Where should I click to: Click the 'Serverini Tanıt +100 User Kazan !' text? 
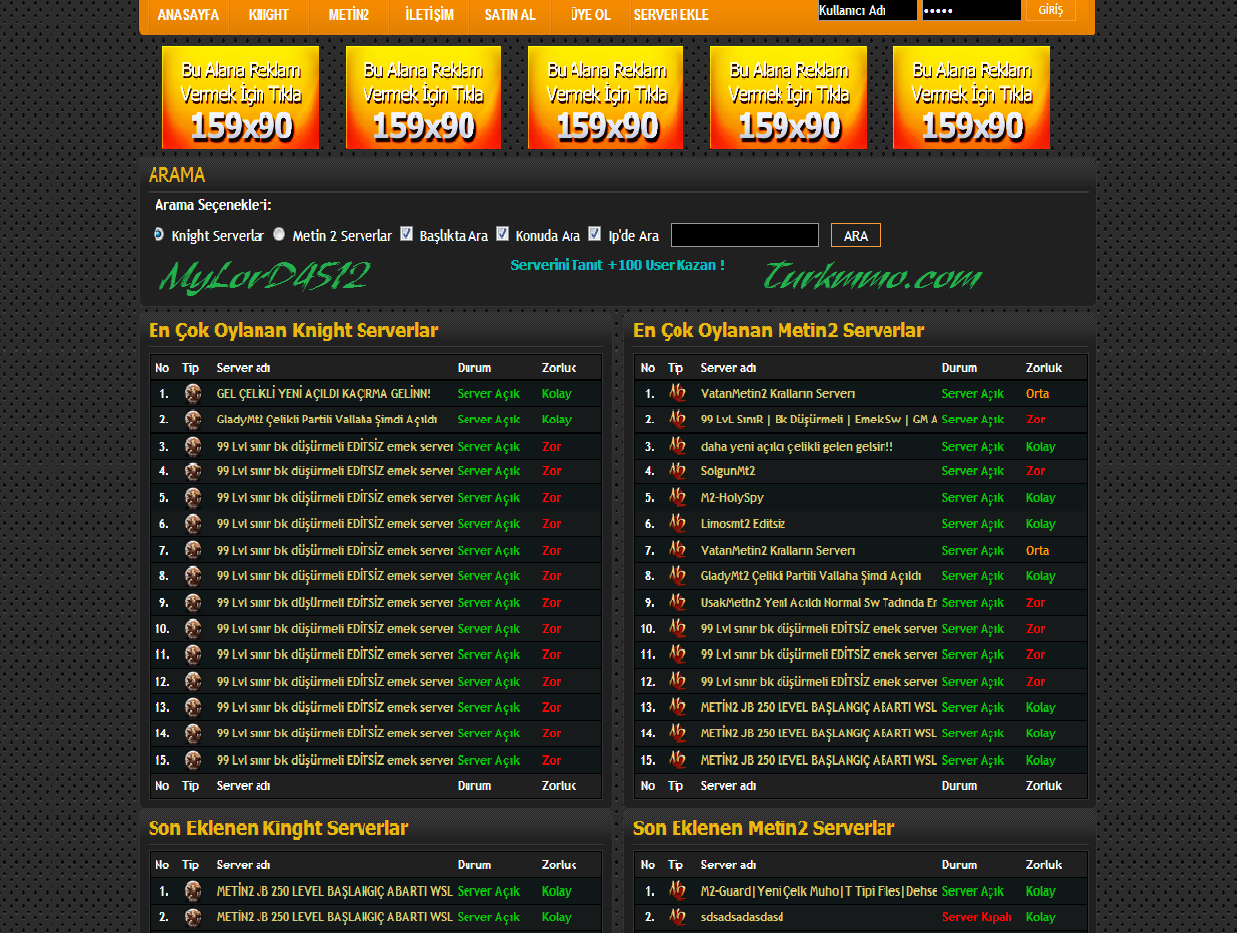coord(617,265)
